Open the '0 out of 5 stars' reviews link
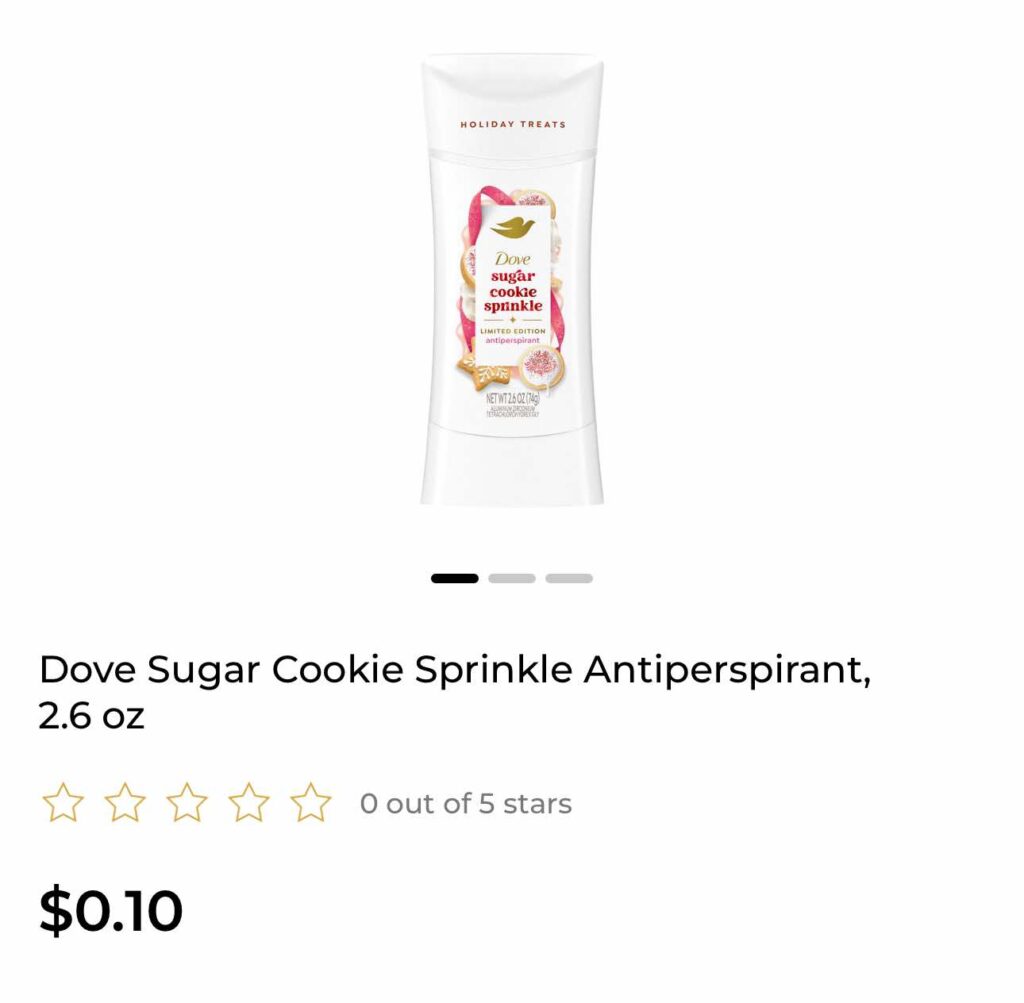The height and width of the screenshot is (1003, 1024). click(x=466, y=804)
